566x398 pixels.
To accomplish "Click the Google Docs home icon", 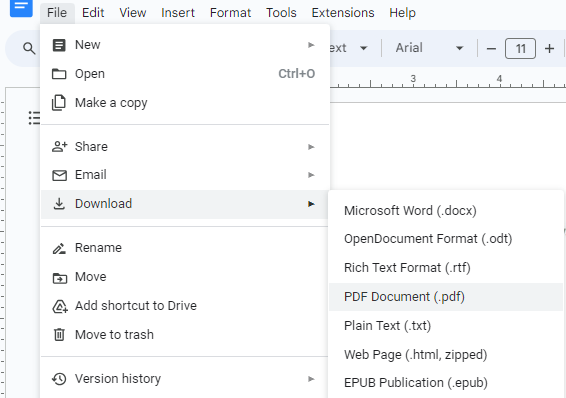I will click(x=21, y=7).
